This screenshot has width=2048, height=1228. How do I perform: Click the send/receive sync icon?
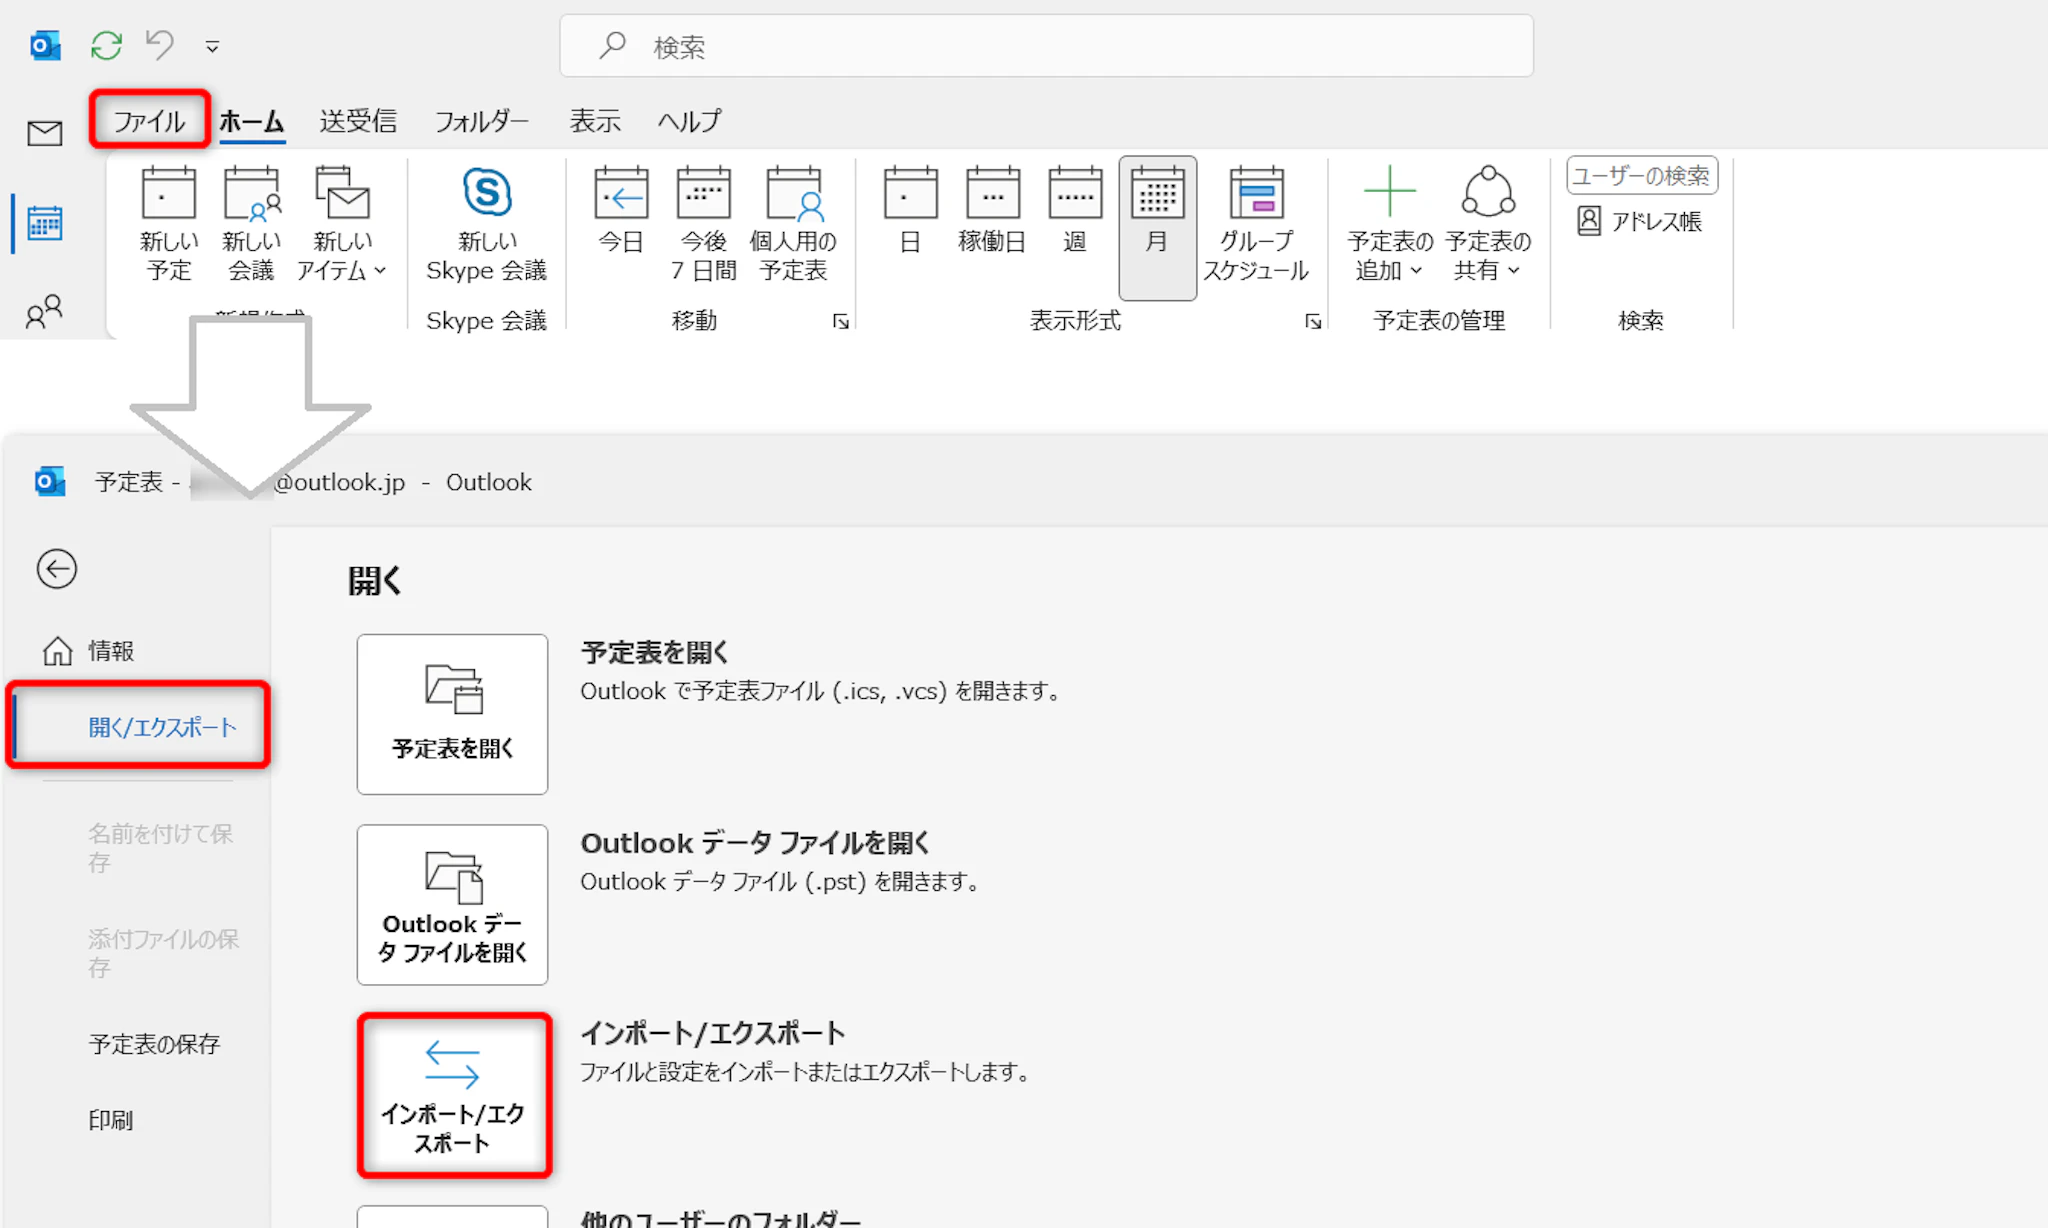pyautogui.click(x=106, y=46)
